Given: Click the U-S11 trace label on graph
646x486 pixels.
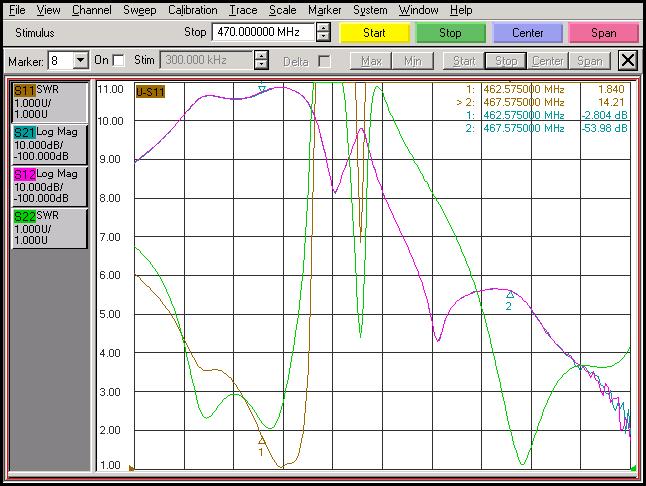Looking at the screenshot, I should point(150,91).
